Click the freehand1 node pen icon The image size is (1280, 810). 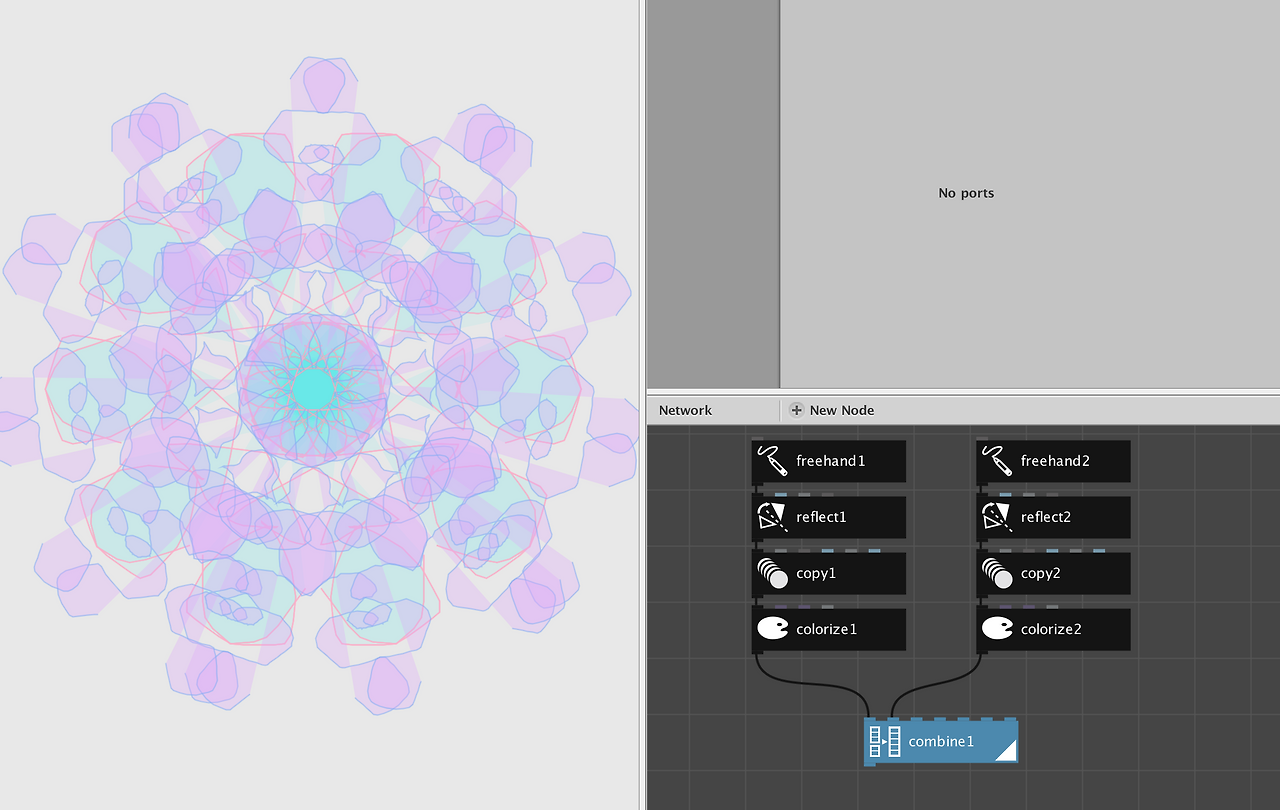click(x=772, y=461)
